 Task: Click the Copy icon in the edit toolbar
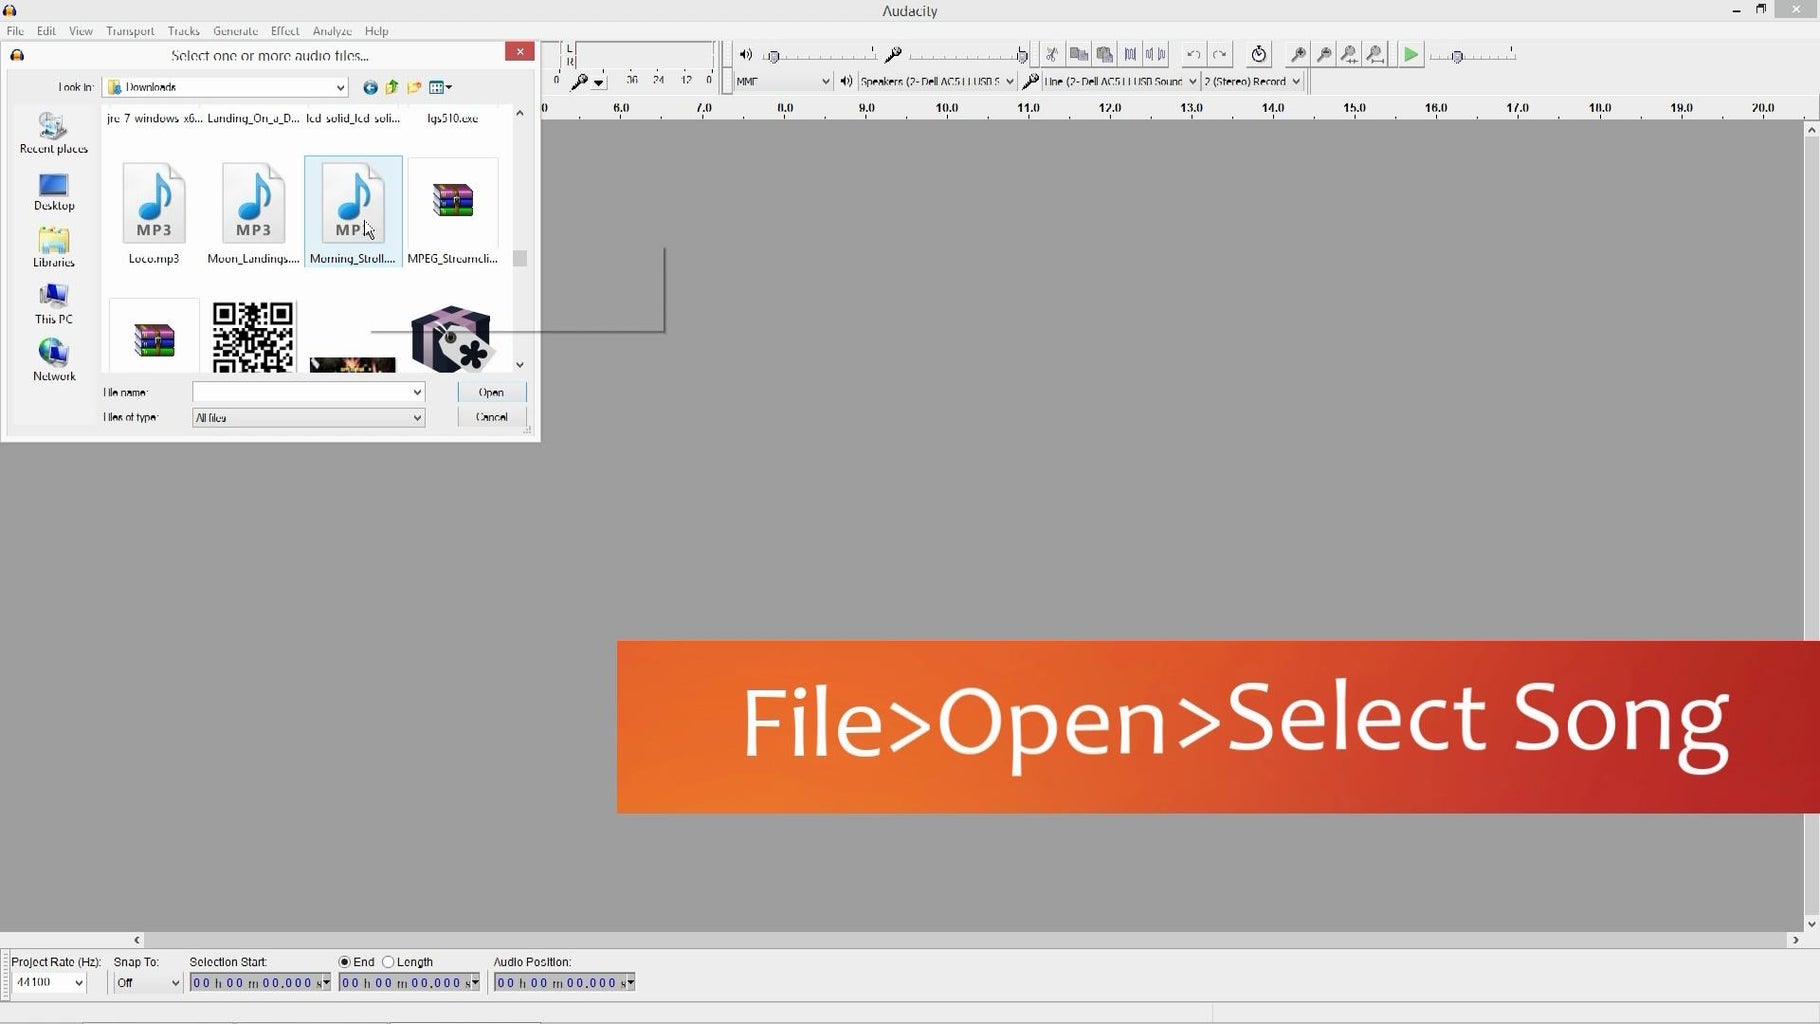[1078, 55]
